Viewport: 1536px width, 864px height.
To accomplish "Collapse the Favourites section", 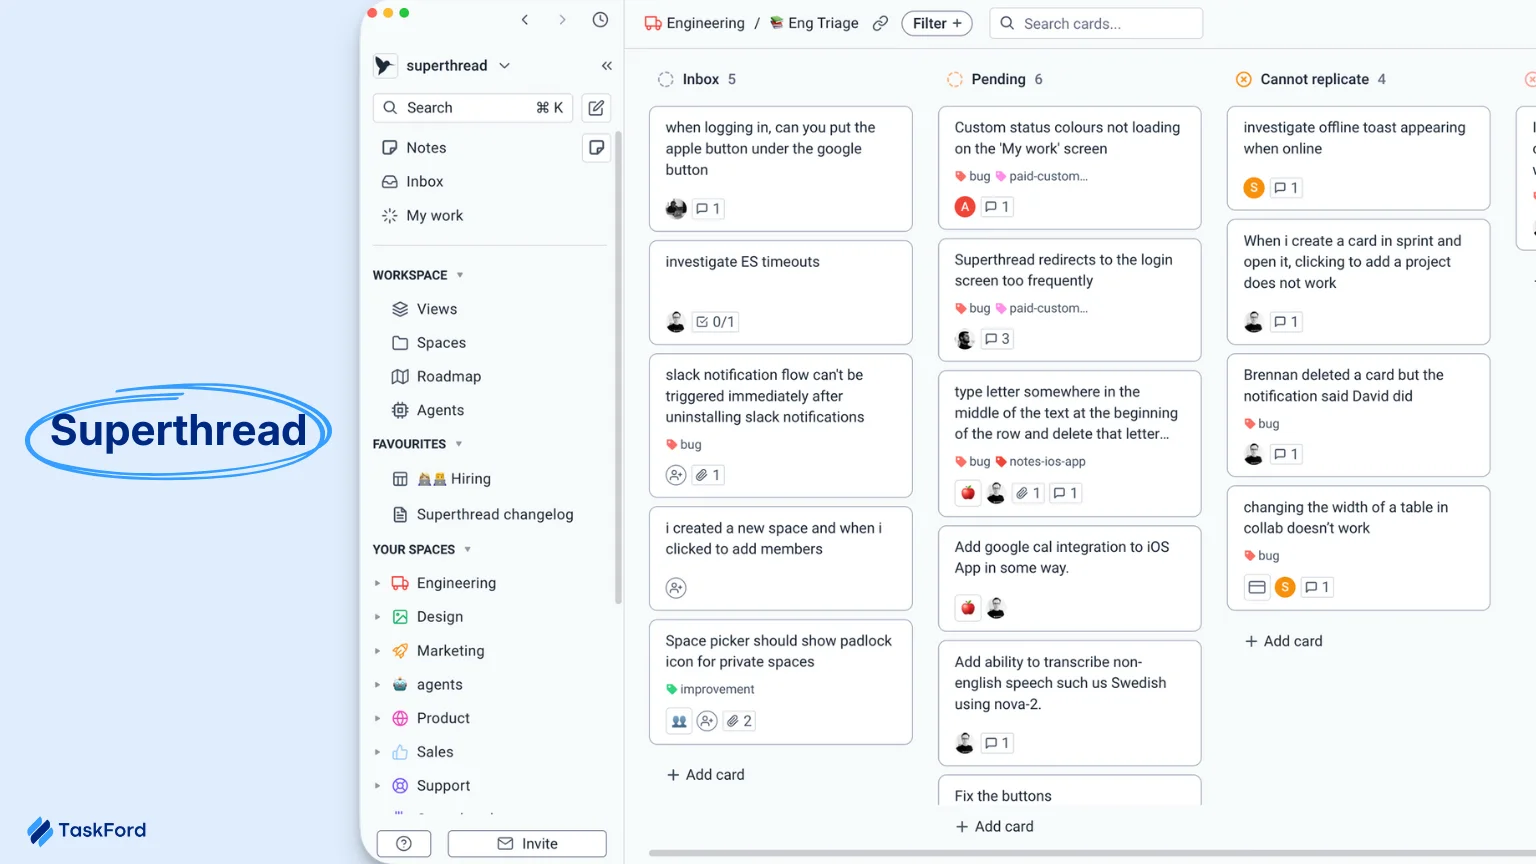I will (x=459, y=444).
